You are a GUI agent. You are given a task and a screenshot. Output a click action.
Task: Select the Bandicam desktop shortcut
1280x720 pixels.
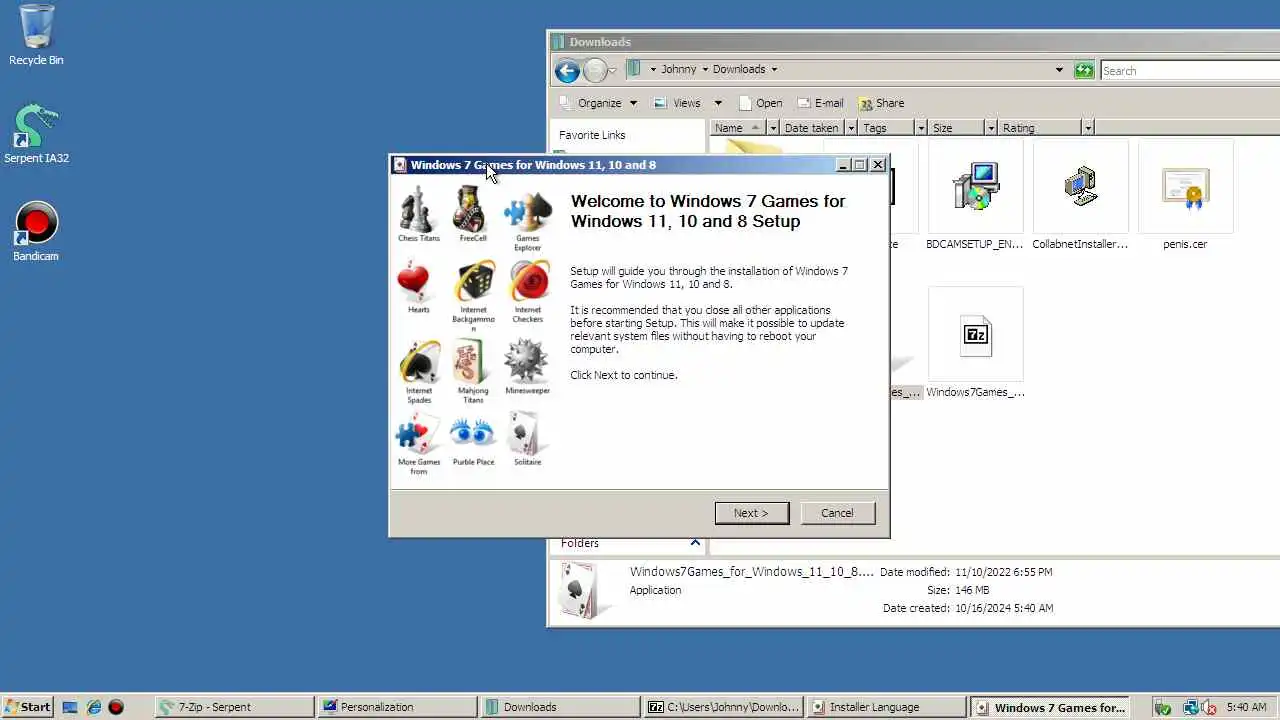coord(36,232)
